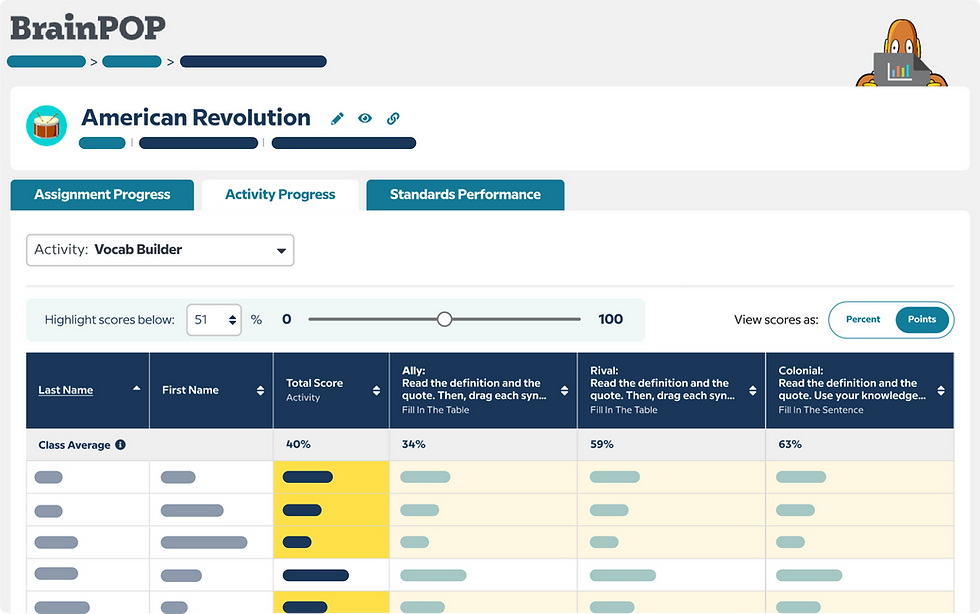Open the Activity Vocab Builder dropdown
Image resolution: width=980 pixels, height=614 pixels.
click(160, 250)
